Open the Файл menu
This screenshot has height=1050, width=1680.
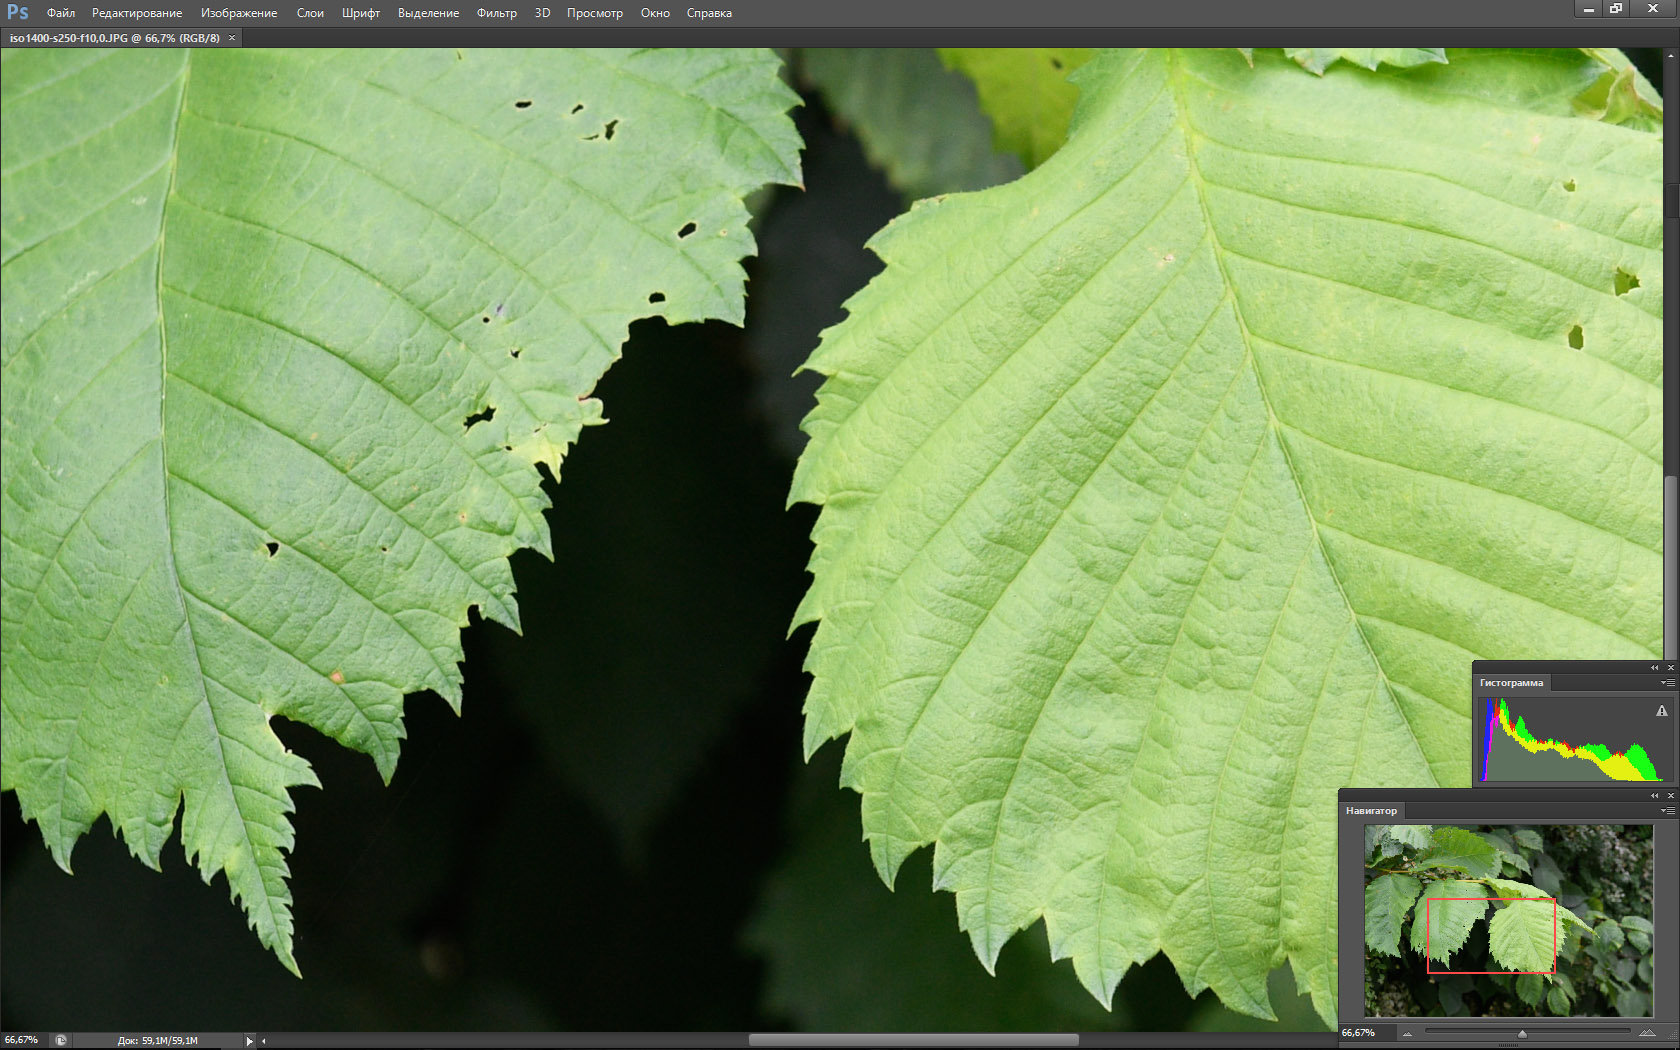[x=61, y=13]
